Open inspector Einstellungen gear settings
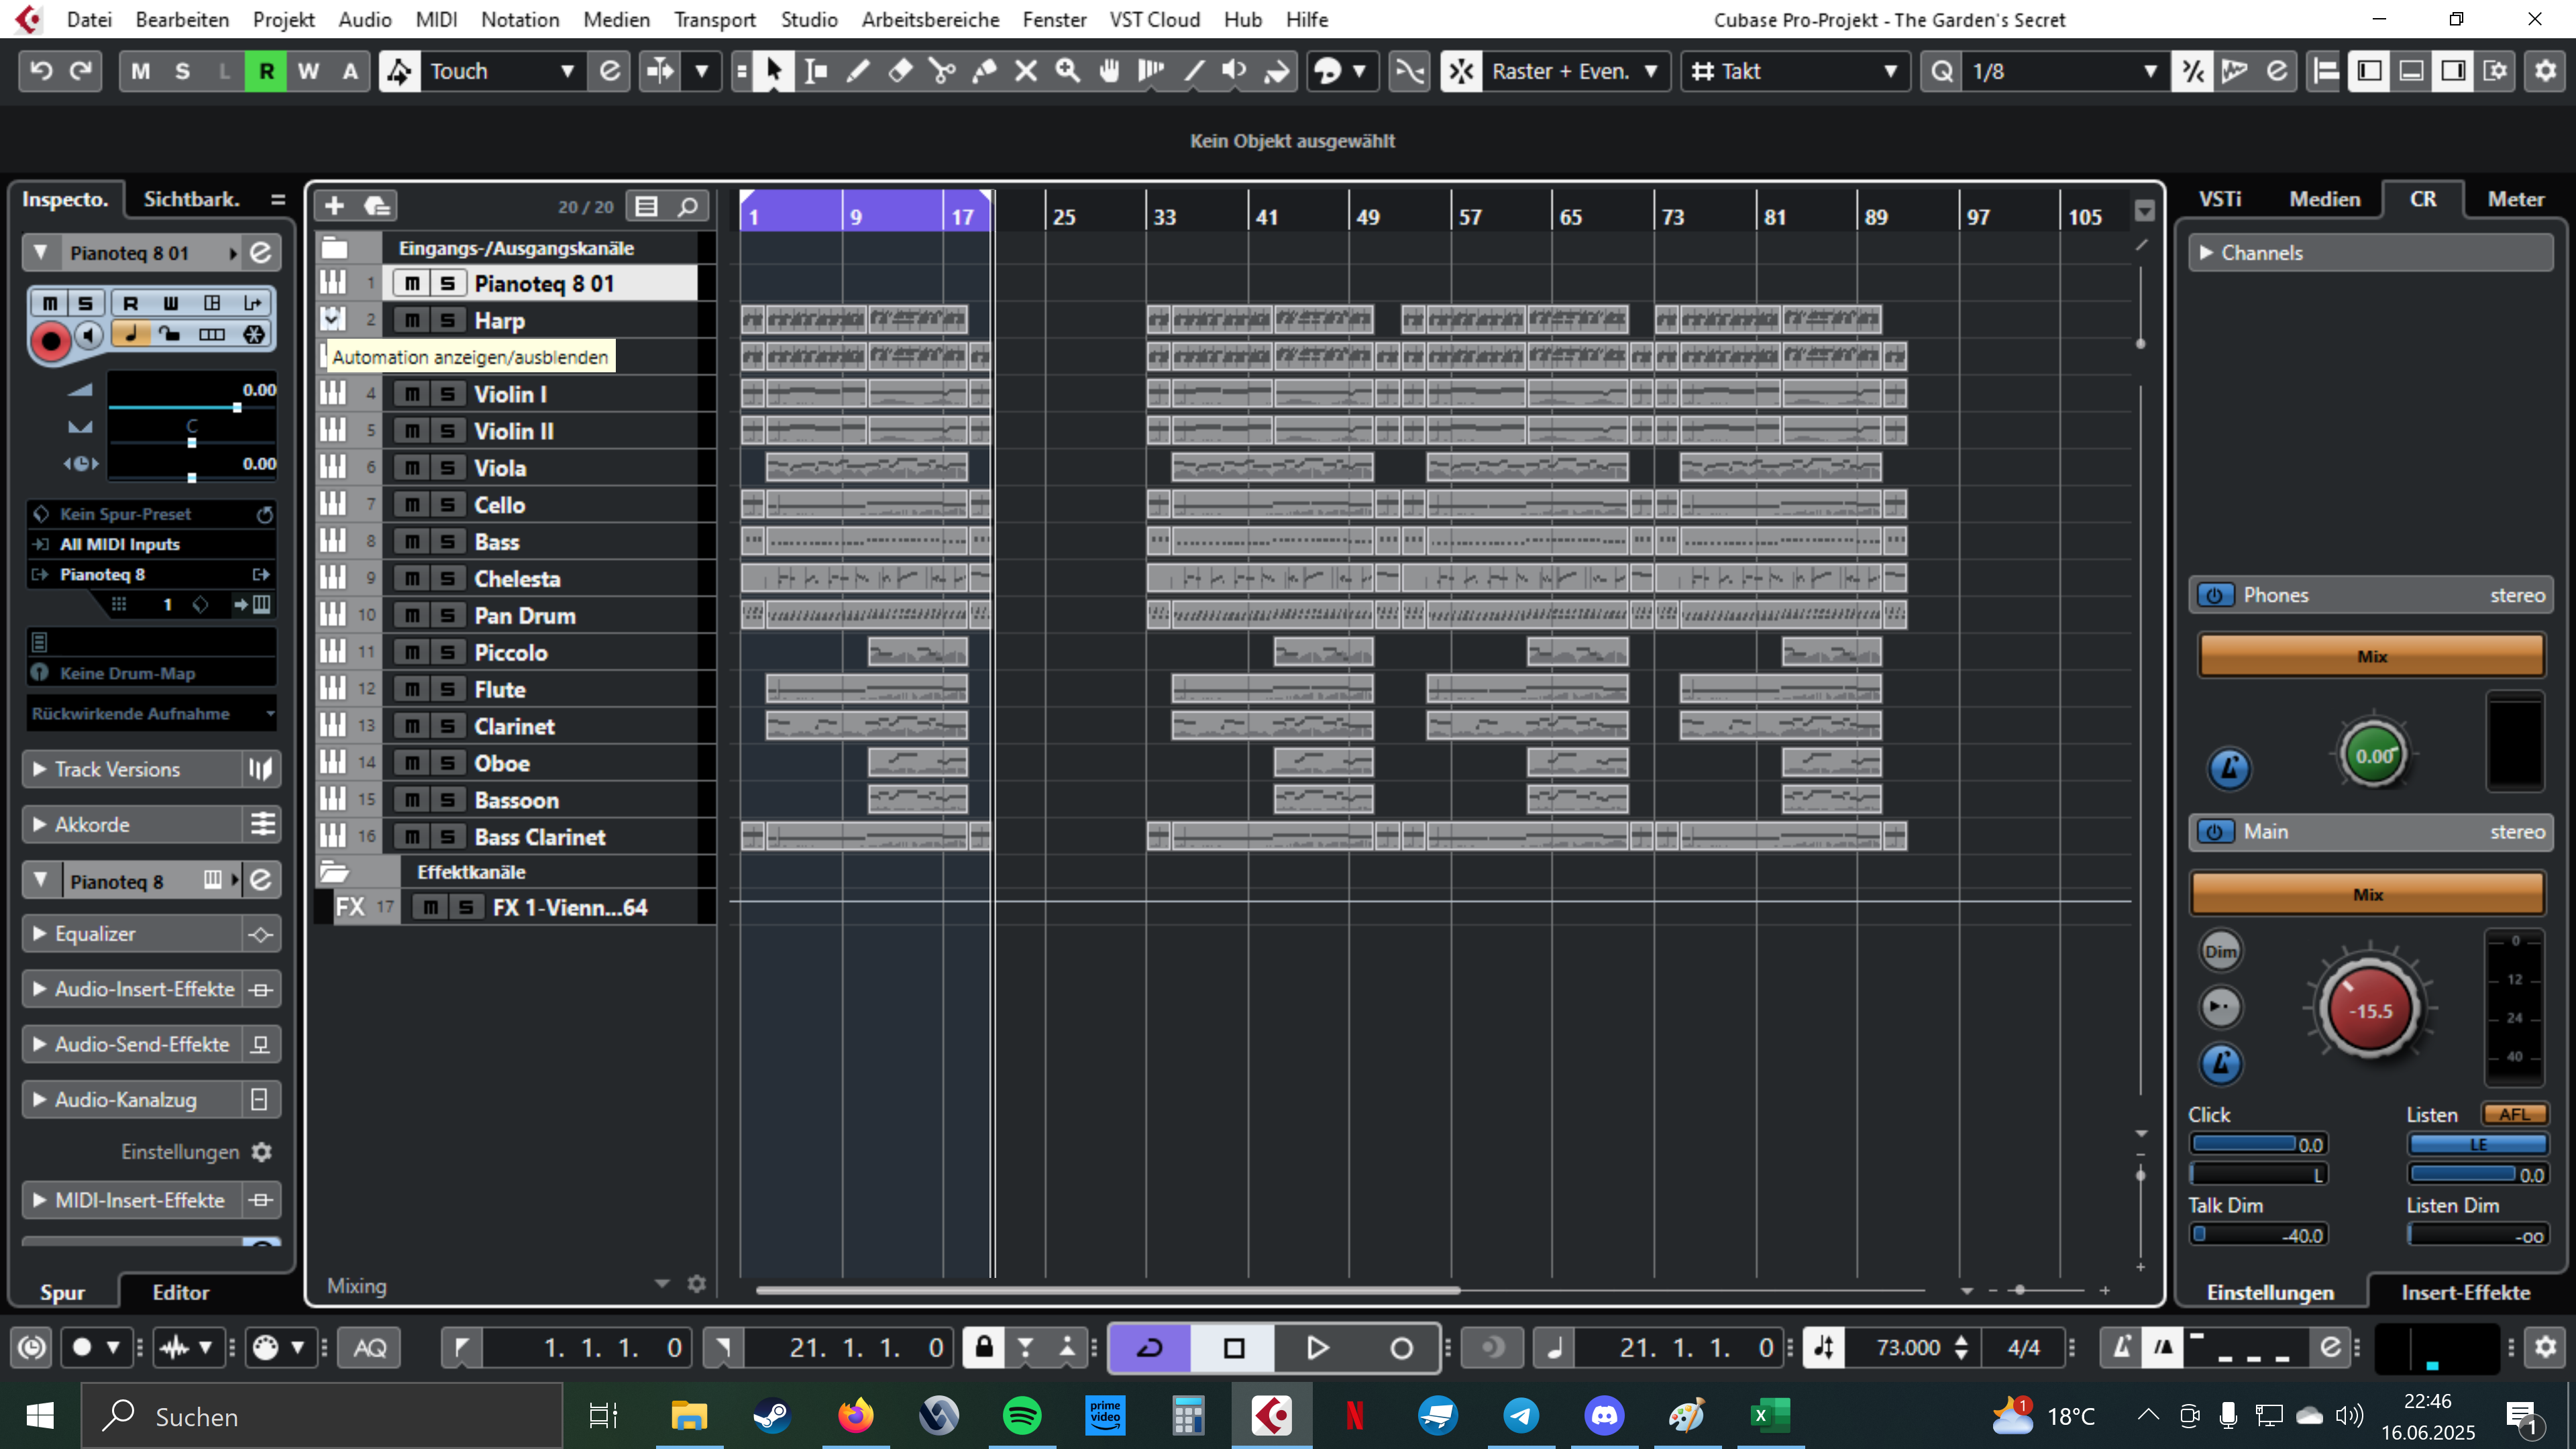Screen dimensions: 2576x1449 [261, 1152]
